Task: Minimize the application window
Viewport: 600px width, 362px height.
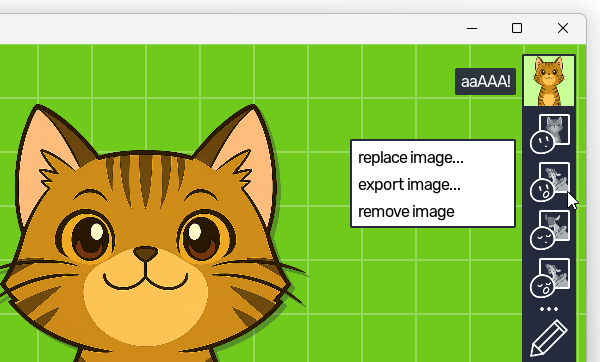Action: [x=472, y=28]
